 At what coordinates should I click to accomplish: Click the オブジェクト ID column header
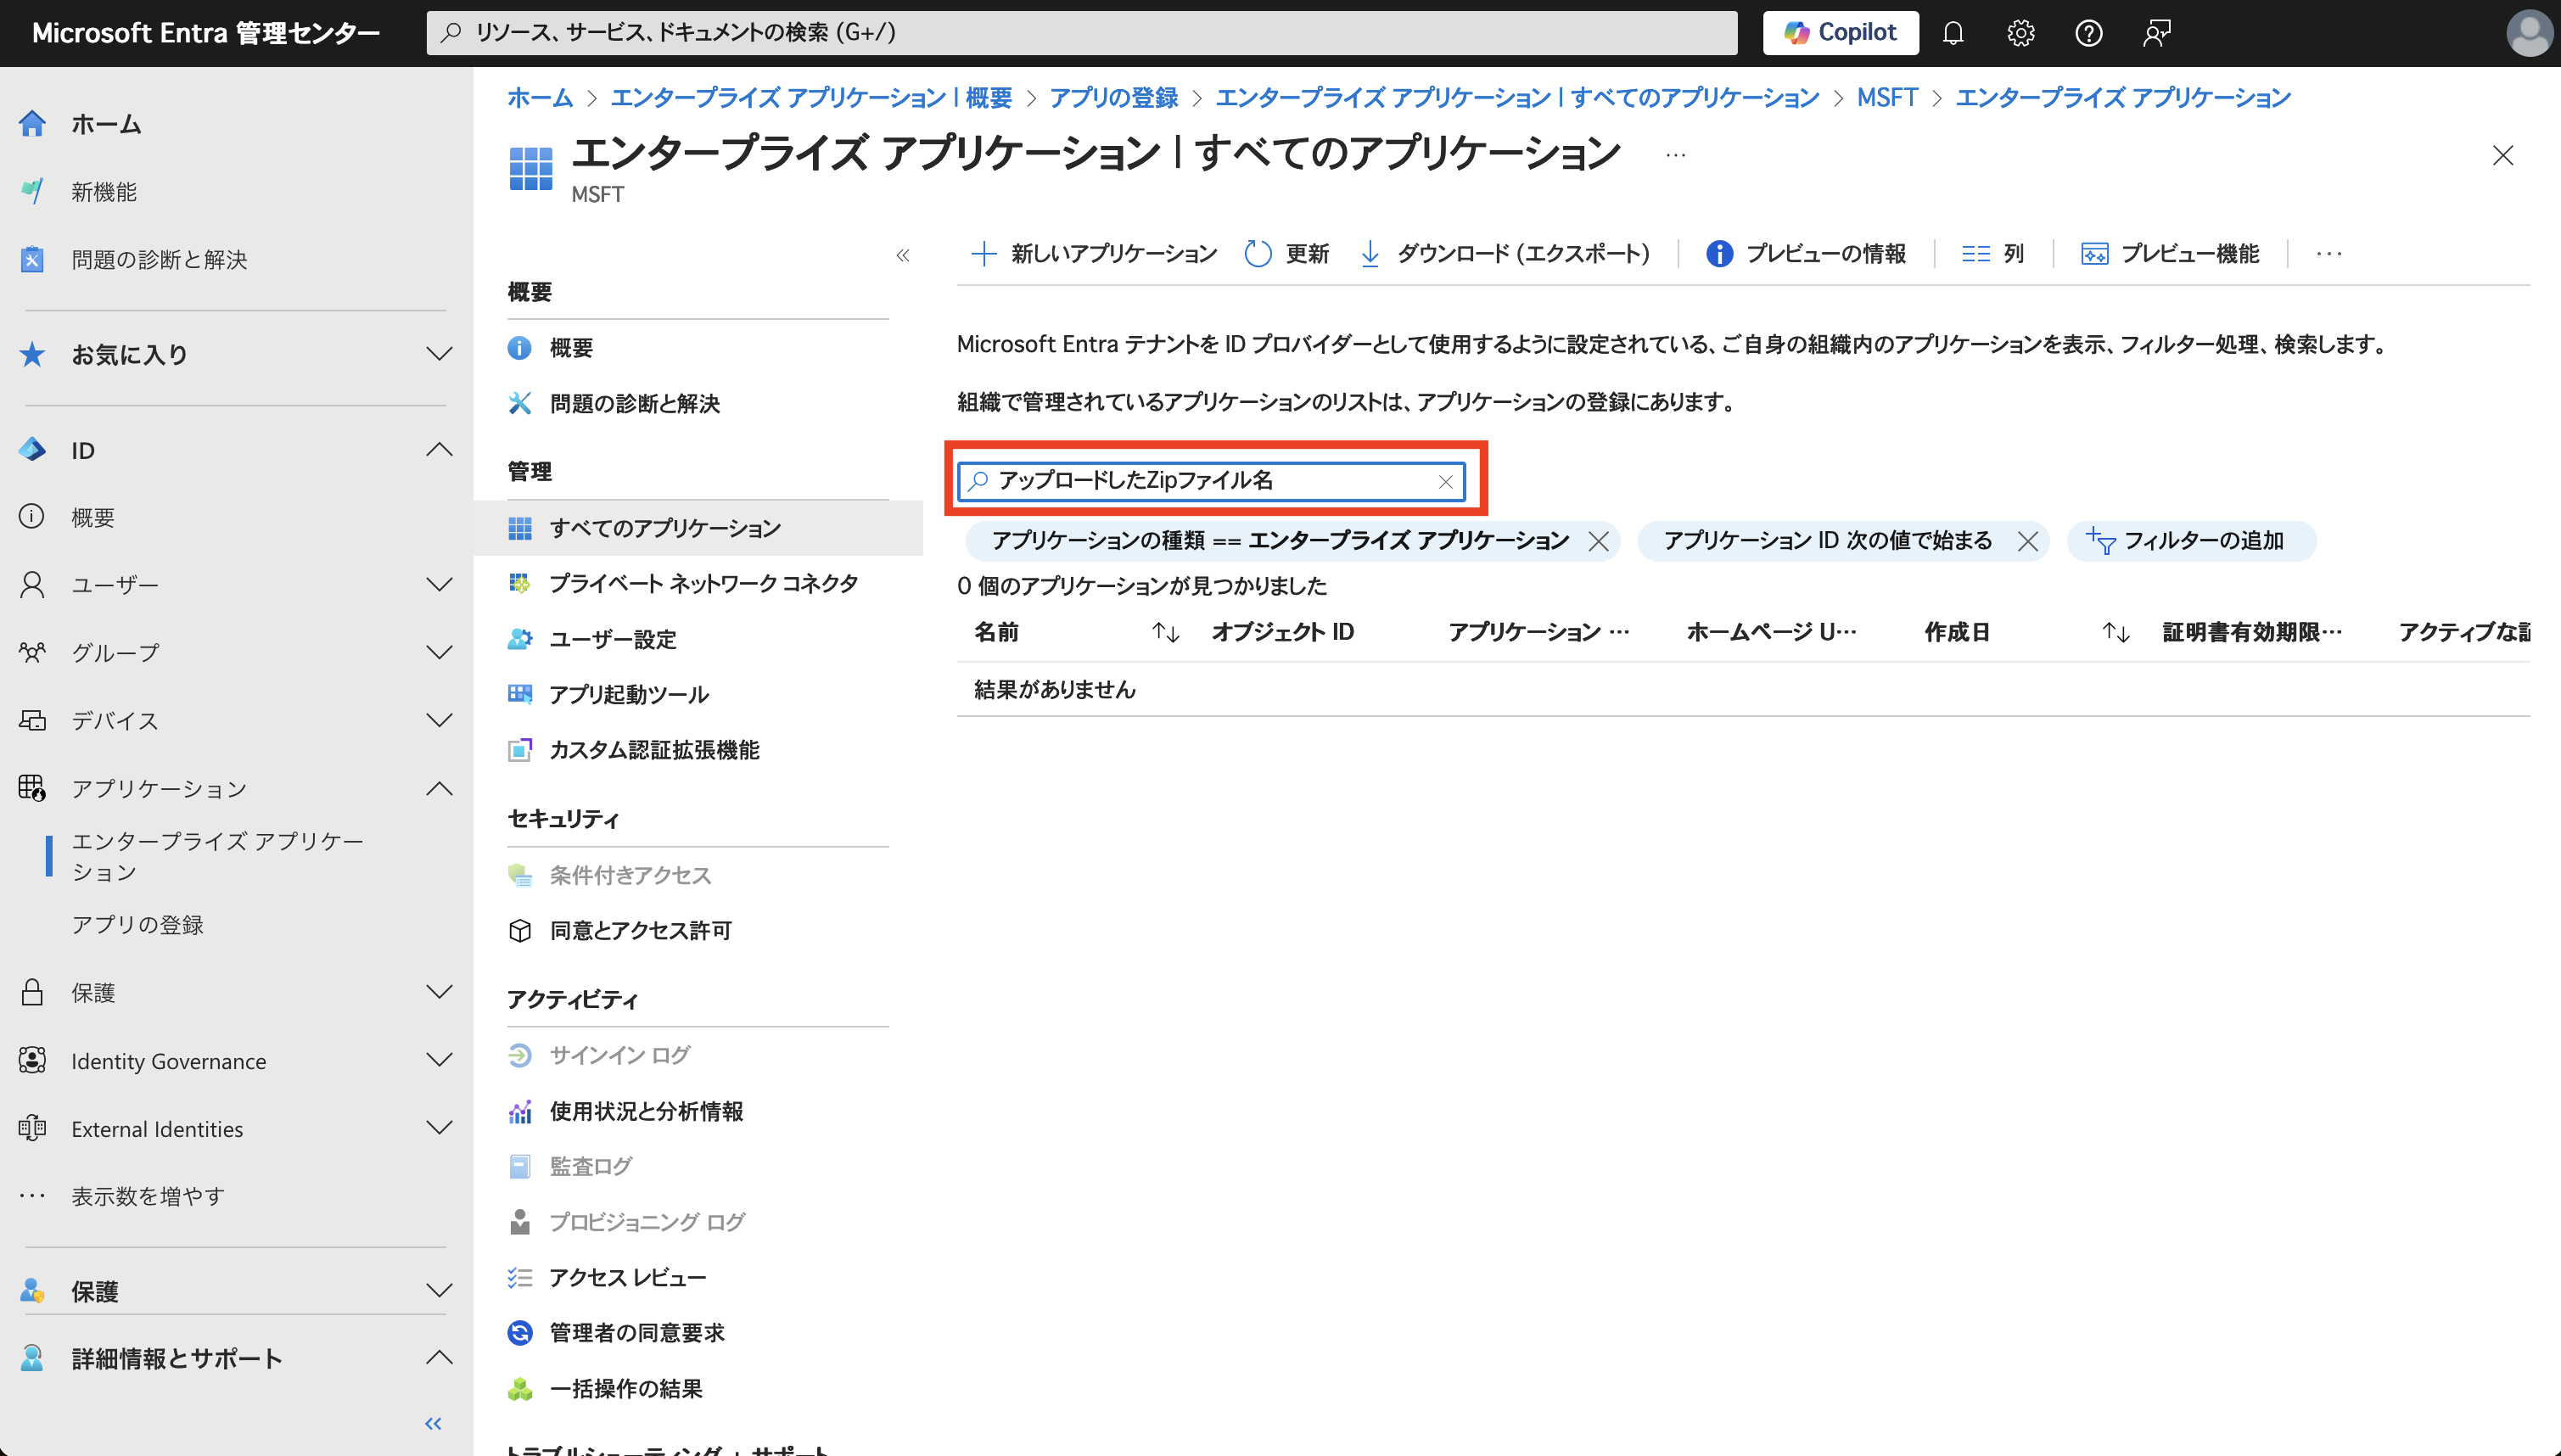[x=1283, y=632]
